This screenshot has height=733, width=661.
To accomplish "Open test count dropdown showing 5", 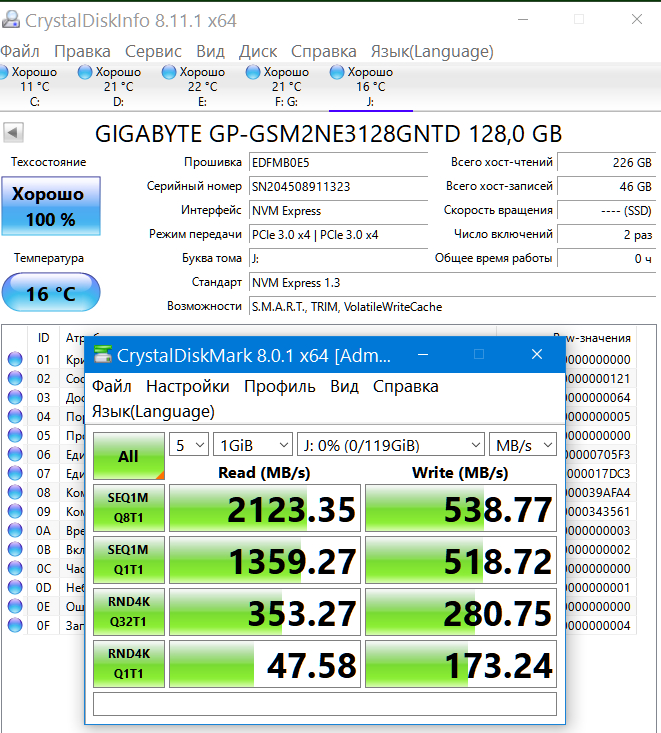I will pos(188,445).
